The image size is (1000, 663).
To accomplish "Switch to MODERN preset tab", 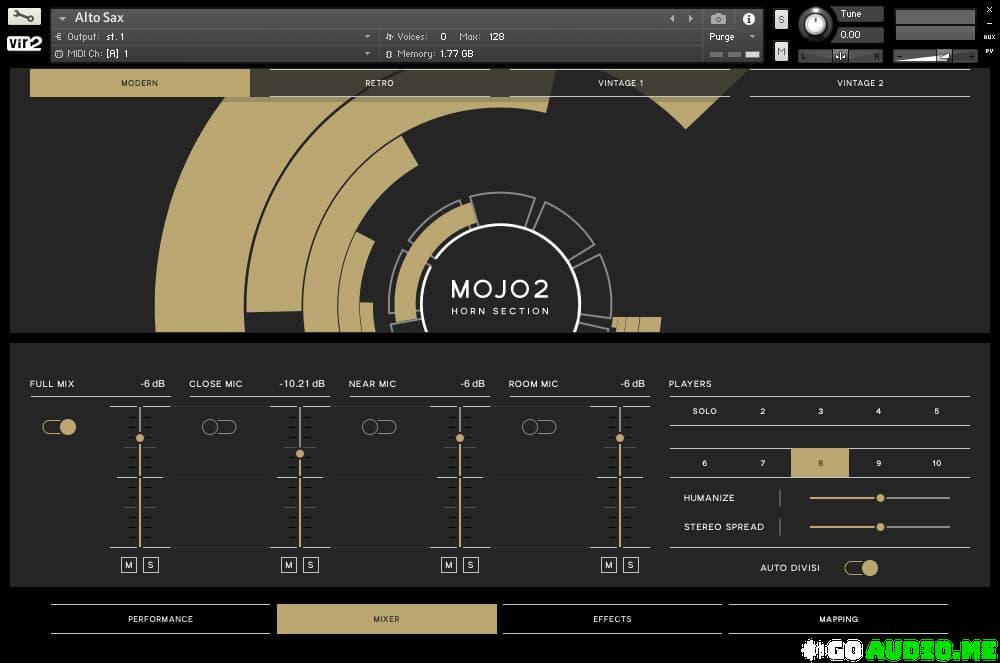I will click(x=140, y=84).
